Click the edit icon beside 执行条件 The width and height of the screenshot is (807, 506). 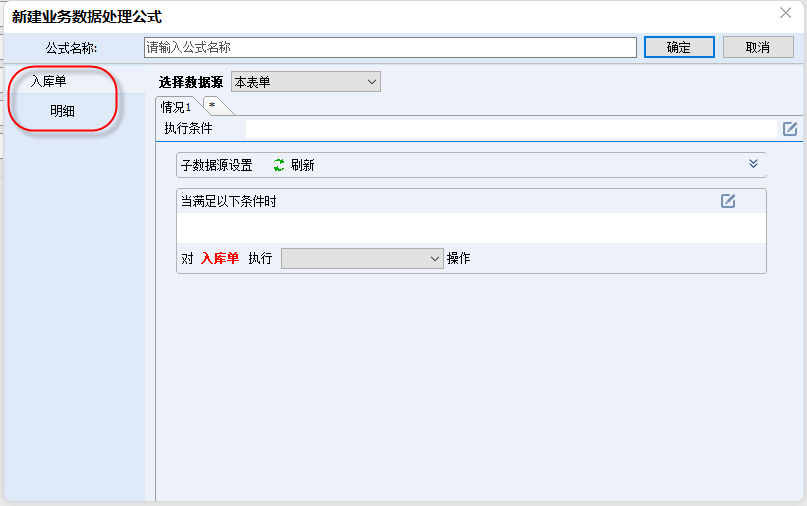click(x=790, y=129)
